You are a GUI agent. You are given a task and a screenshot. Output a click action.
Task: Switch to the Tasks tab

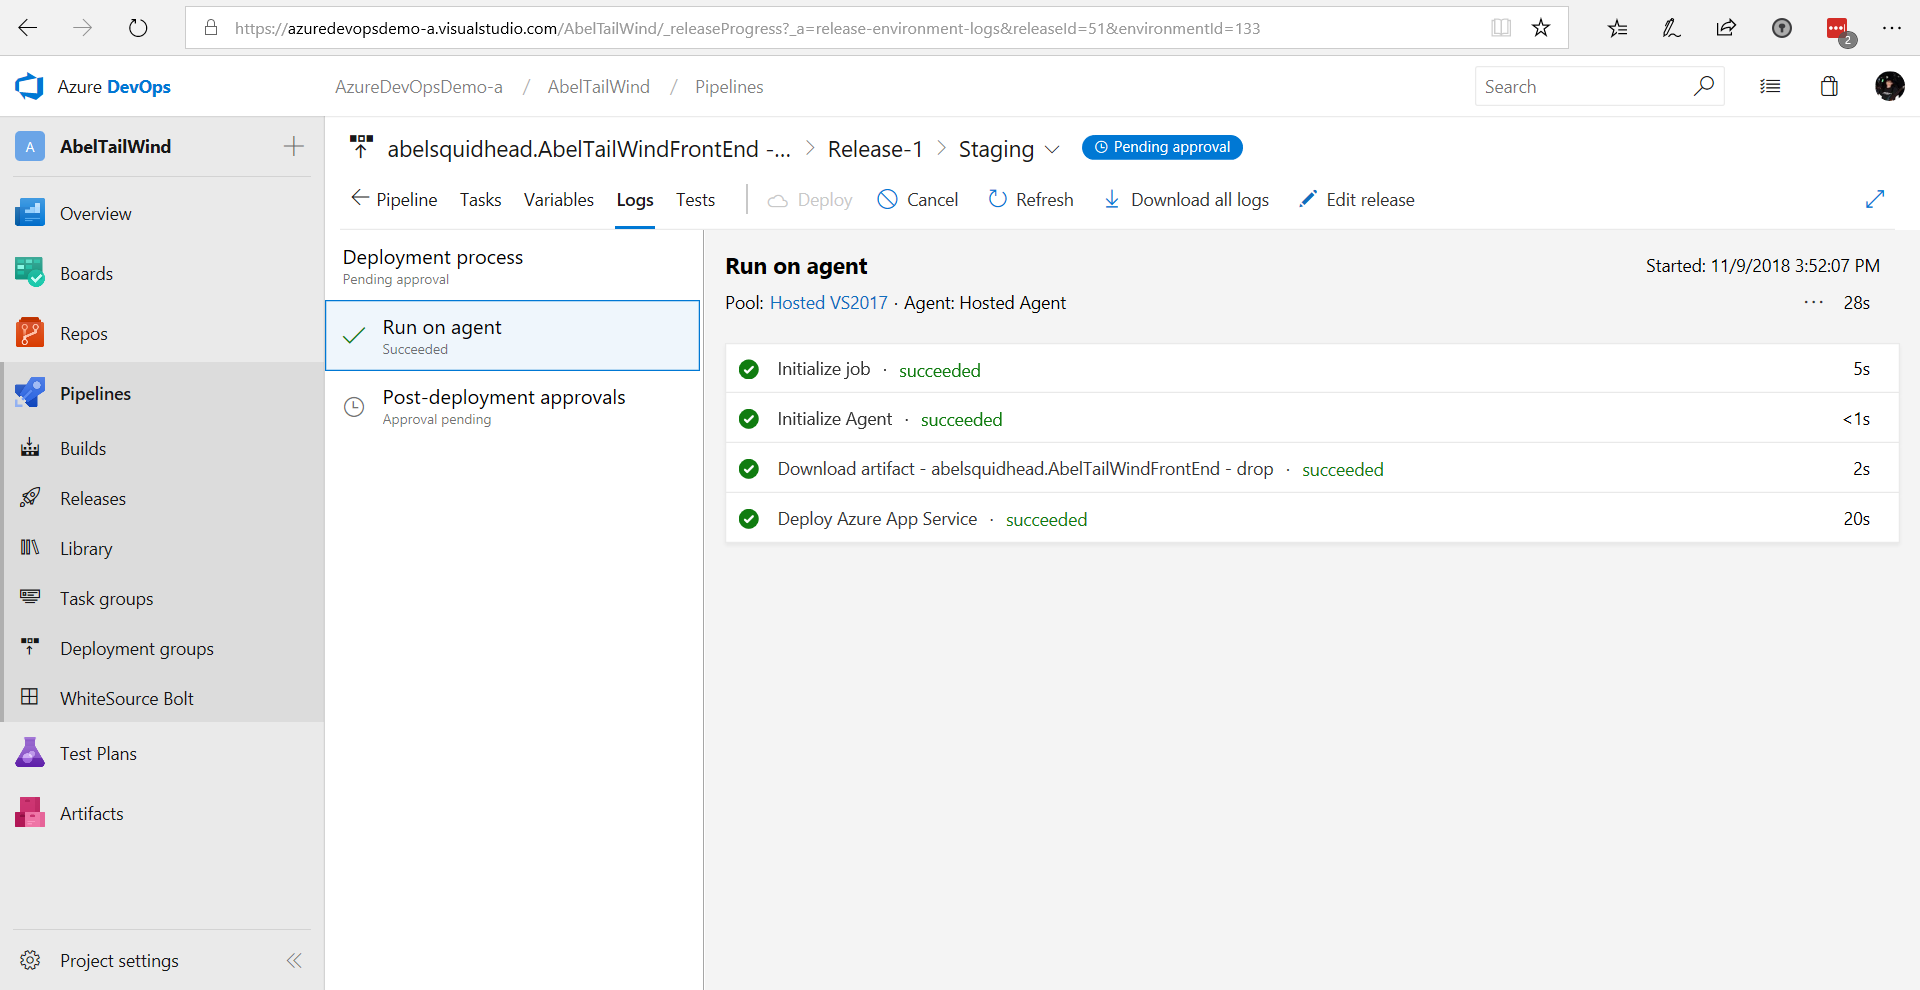pyautogui.click(x=480, y=199)
